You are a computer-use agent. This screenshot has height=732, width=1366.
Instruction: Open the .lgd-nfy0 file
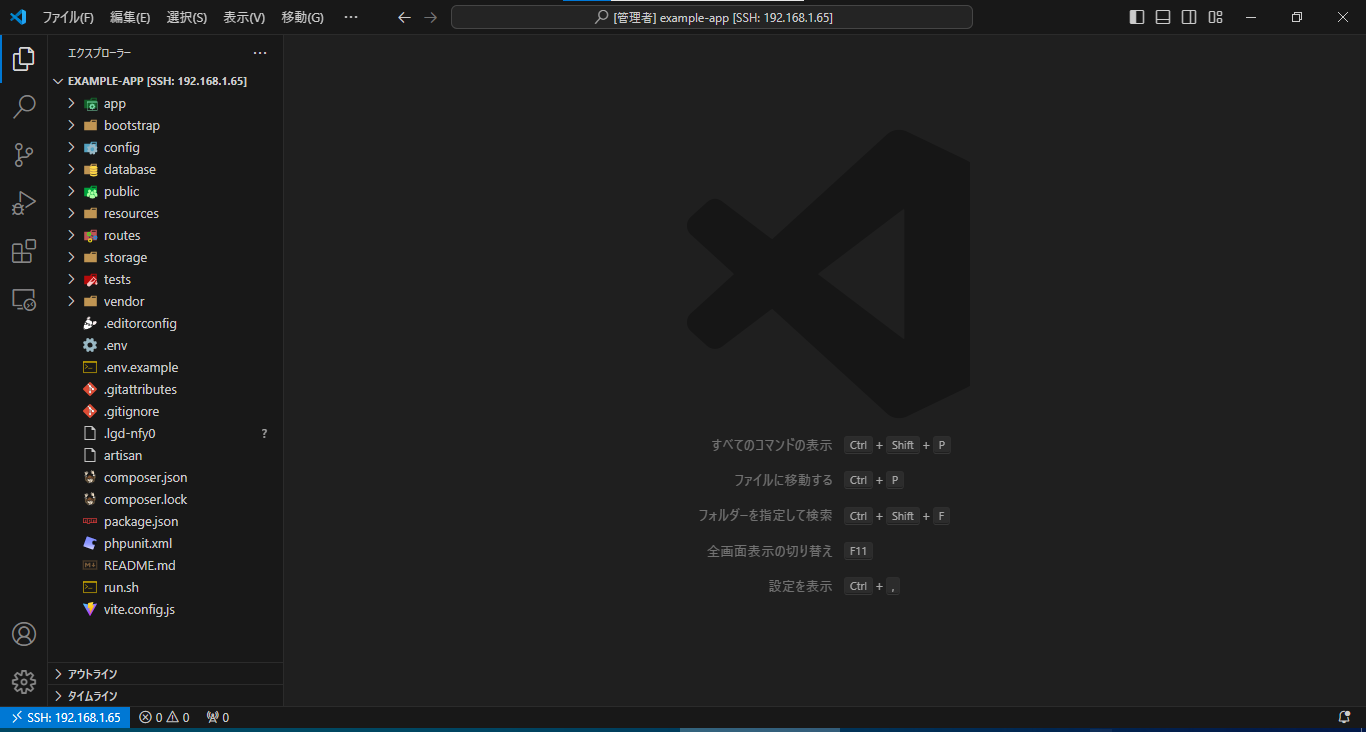pyautogui.click(x=166, y=434)
